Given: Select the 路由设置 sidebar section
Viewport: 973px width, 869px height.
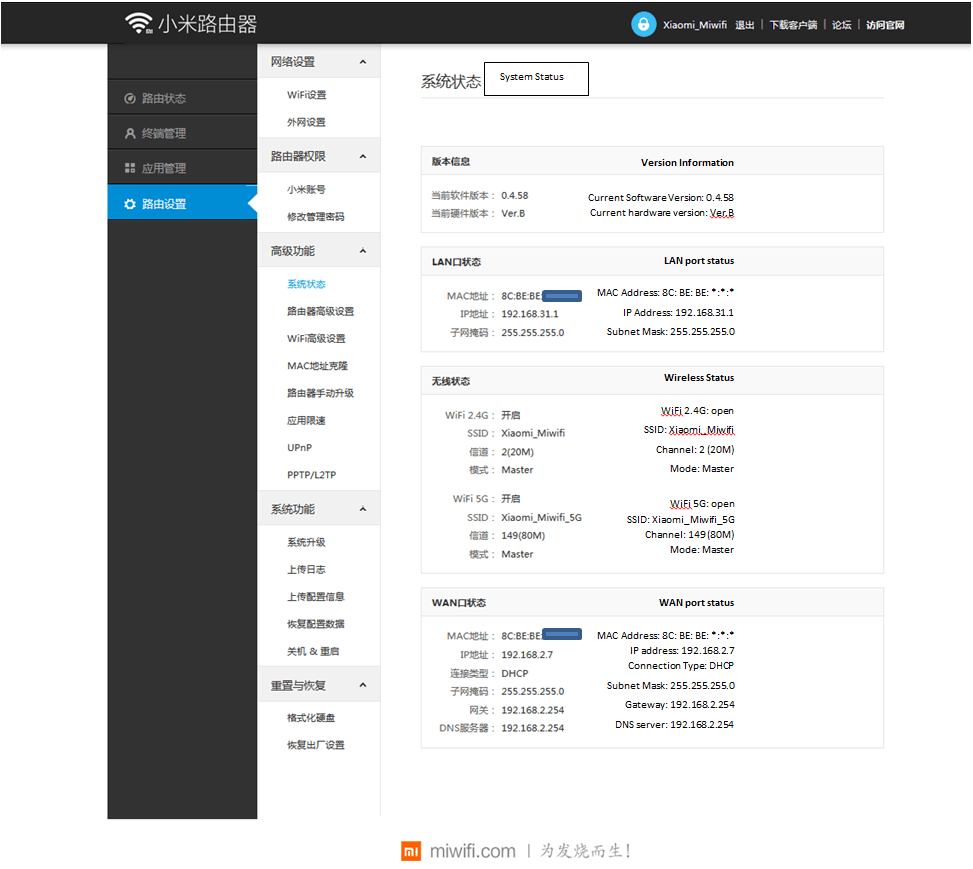Looking at the screenshot, I should 182,203.
